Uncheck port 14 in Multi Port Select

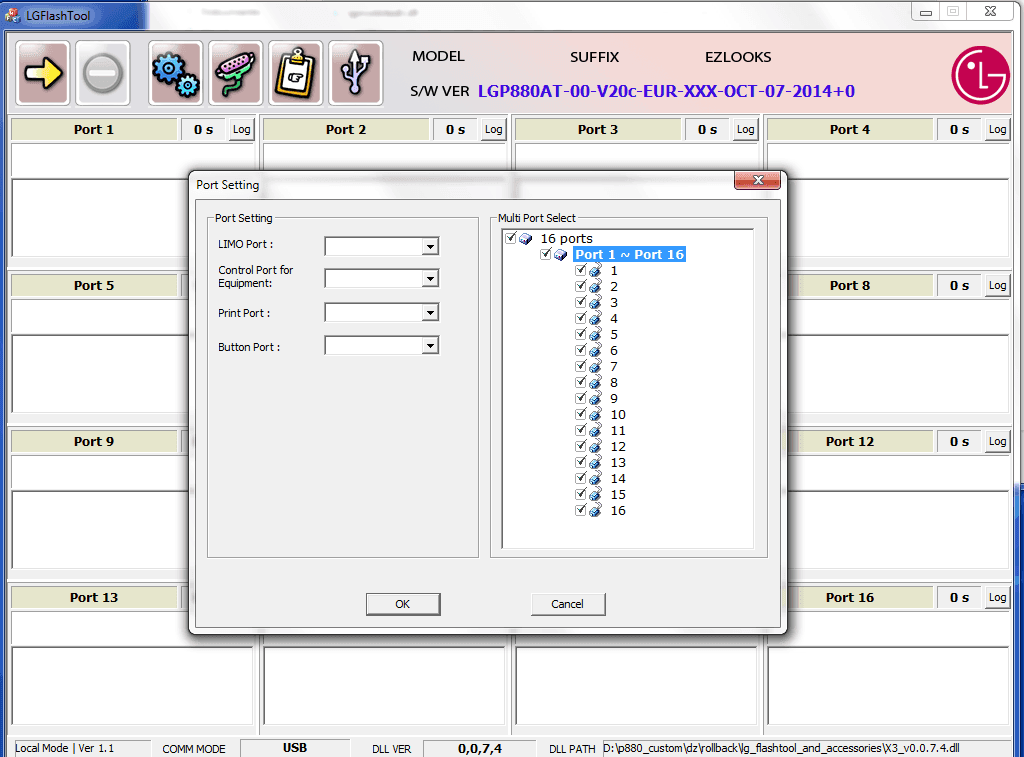[x=581, y=478]
